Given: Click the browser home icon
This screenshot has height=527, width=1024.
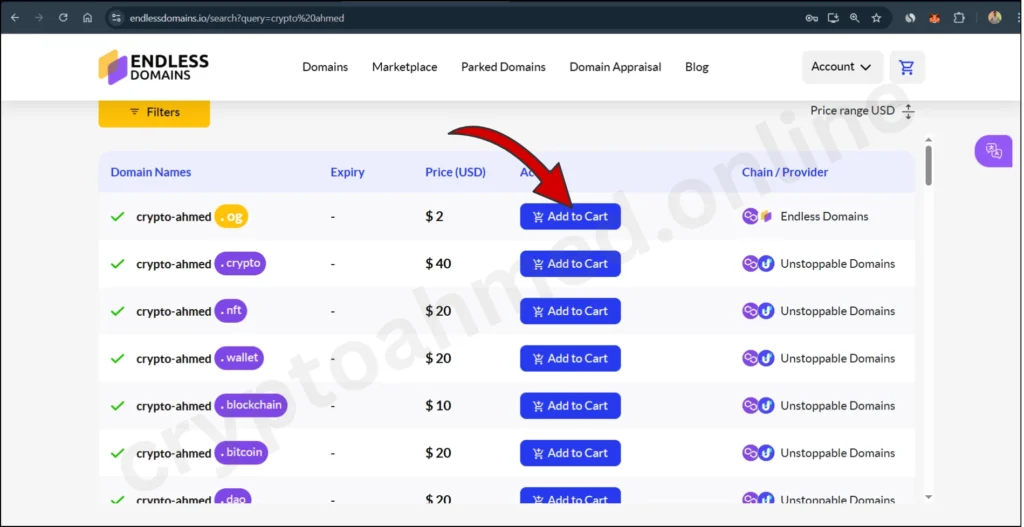Looking at the screenshot, I should point(88,18).
